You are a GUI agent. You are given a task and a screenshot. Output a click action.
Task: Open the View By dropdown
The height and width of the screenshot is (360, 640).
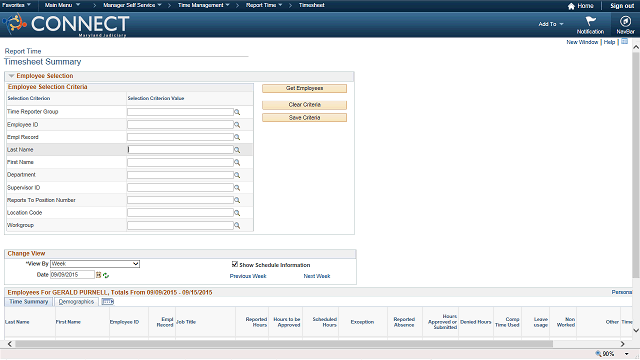[95, 264]
